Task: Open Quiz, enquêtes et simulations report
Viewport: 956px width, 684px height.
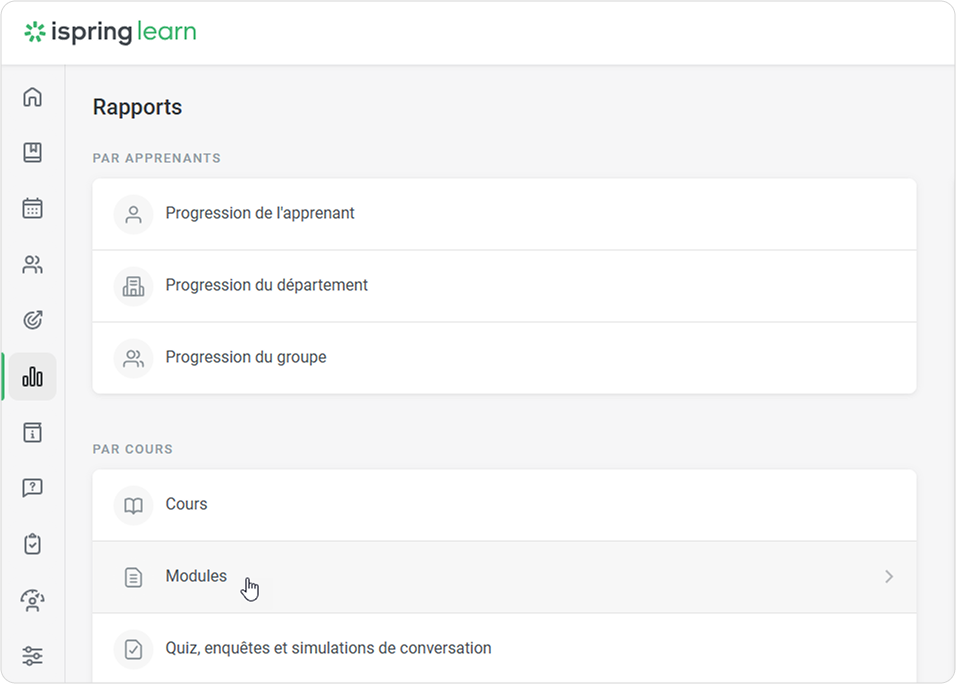Action: pos(328,649)
